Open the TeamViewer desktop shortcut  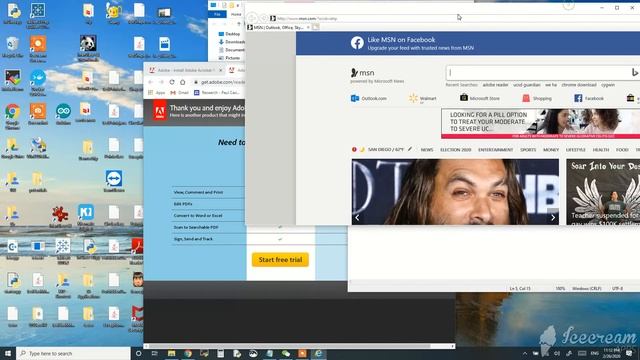point(113,182)
